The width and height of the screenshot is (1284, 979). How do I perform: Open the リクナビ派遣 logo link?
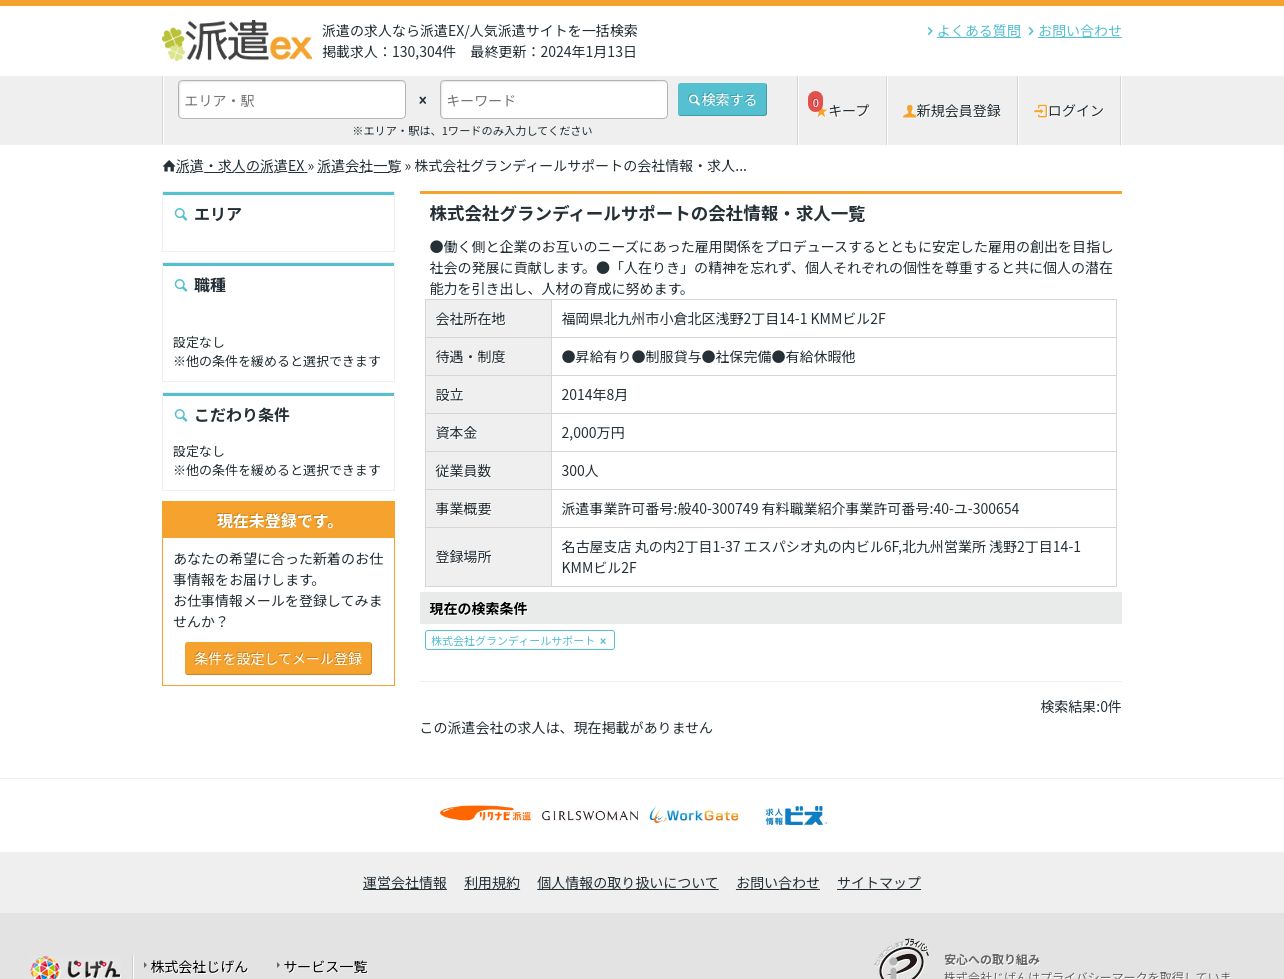click(x=486, y=815)
